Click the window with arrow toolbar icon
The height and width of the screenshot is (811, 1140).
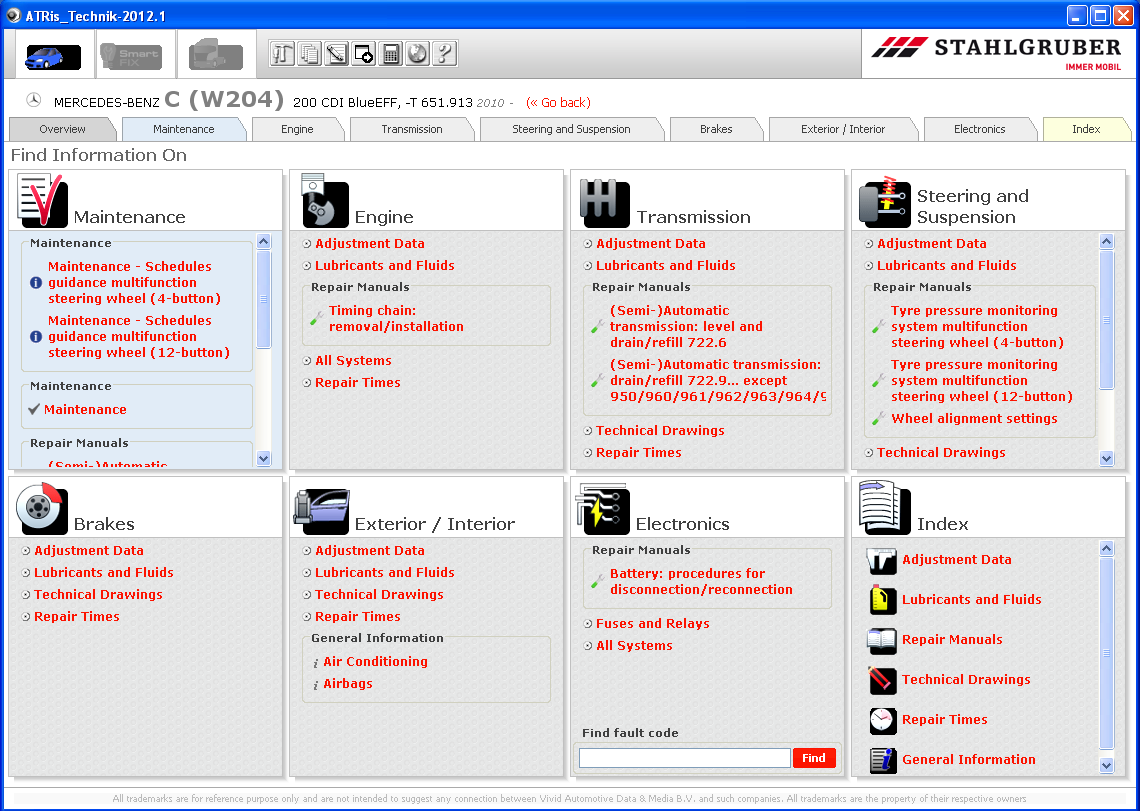click(364, 54)
